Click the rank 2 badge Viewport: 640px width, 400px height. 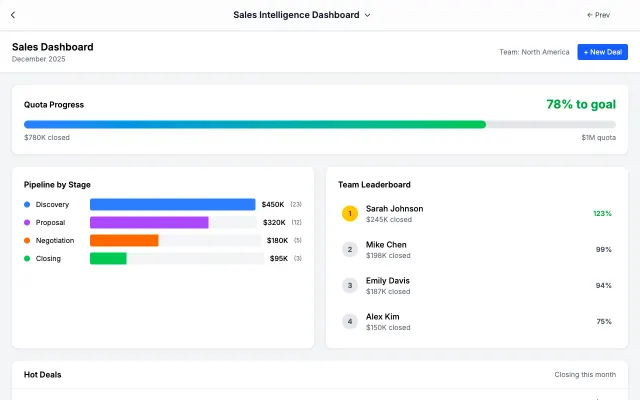(350, 249)
